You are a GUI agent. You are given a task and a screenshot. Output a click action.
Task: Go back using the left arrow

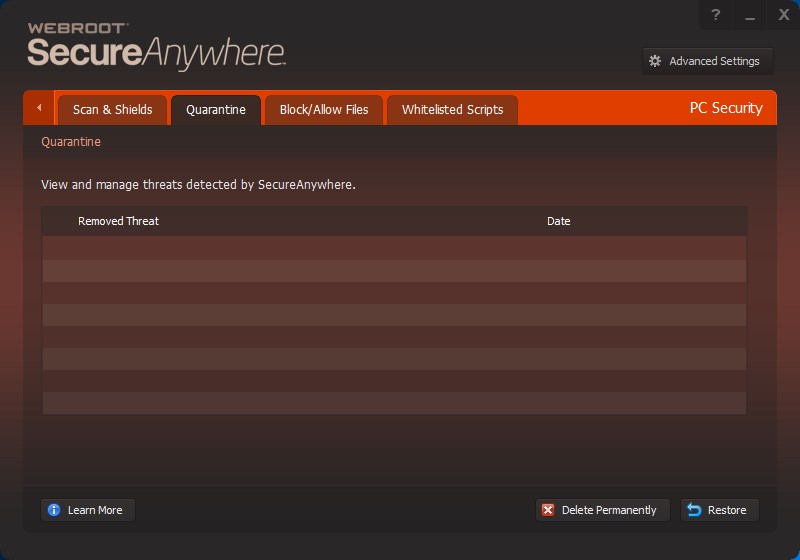(x=39, y=108)
